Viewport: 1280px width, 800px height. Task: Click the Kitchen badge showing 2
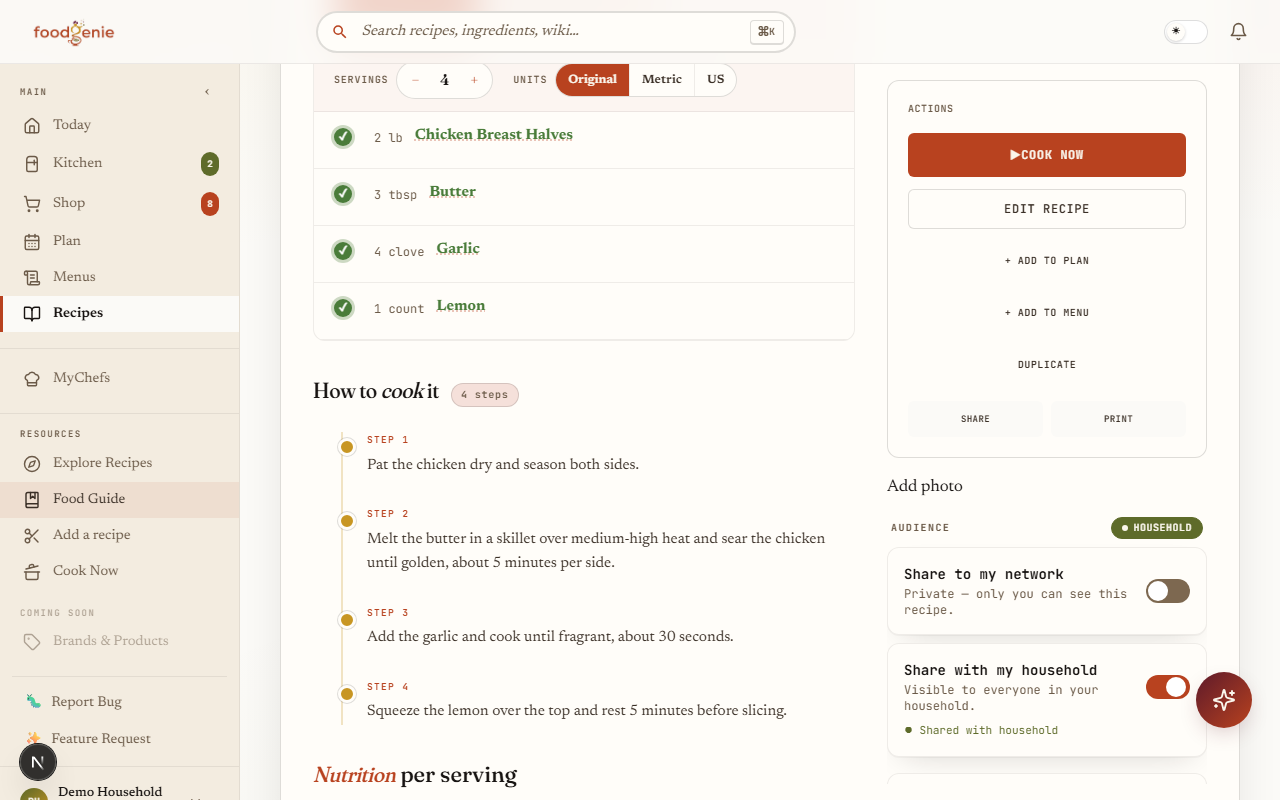[x=210, y=164]
